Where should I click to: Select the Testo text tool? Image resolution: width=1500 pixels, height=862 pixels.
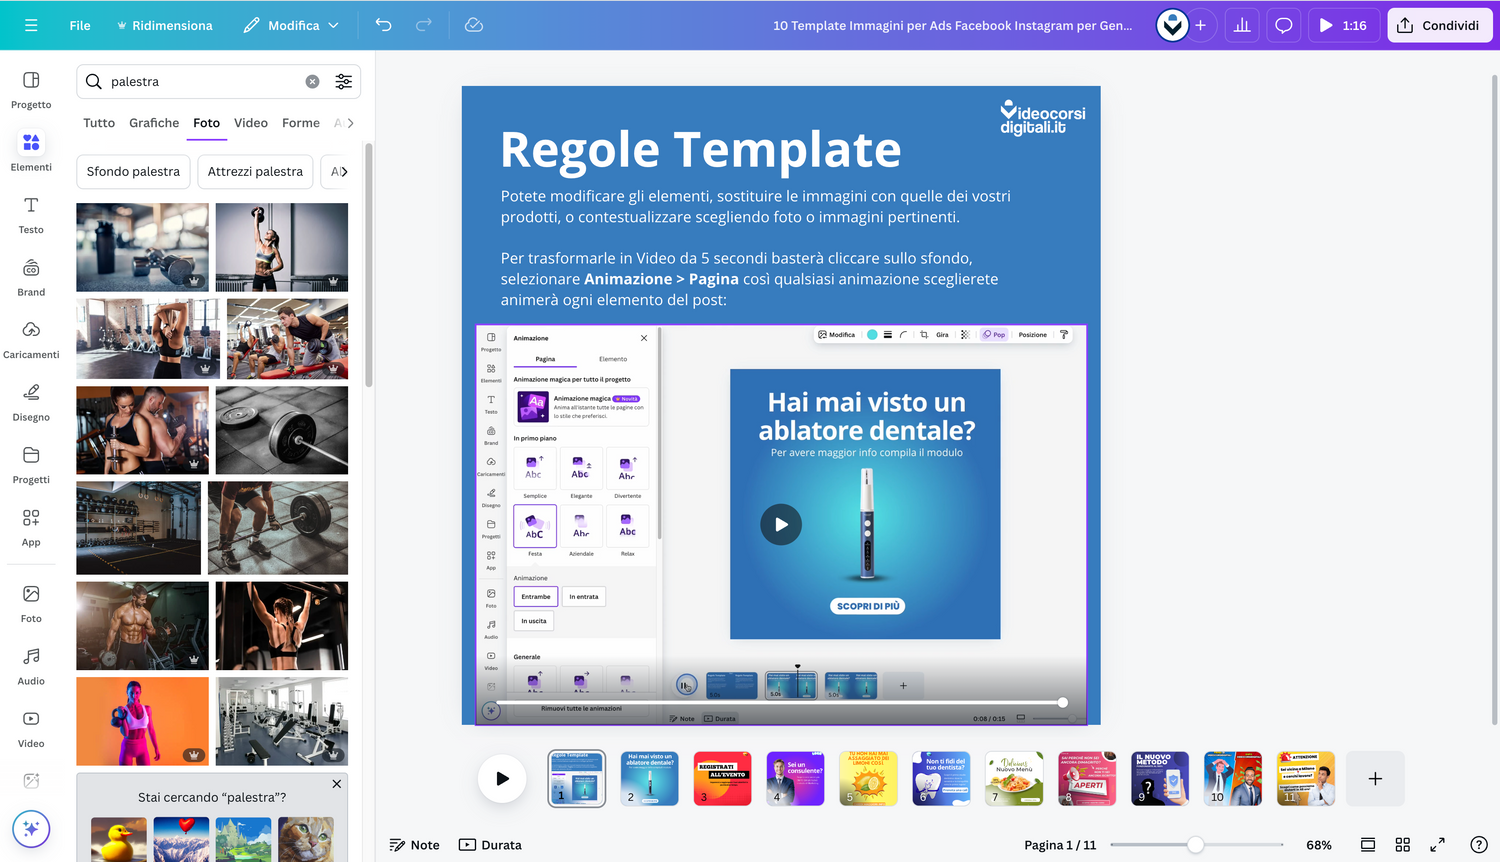(31, 214)
